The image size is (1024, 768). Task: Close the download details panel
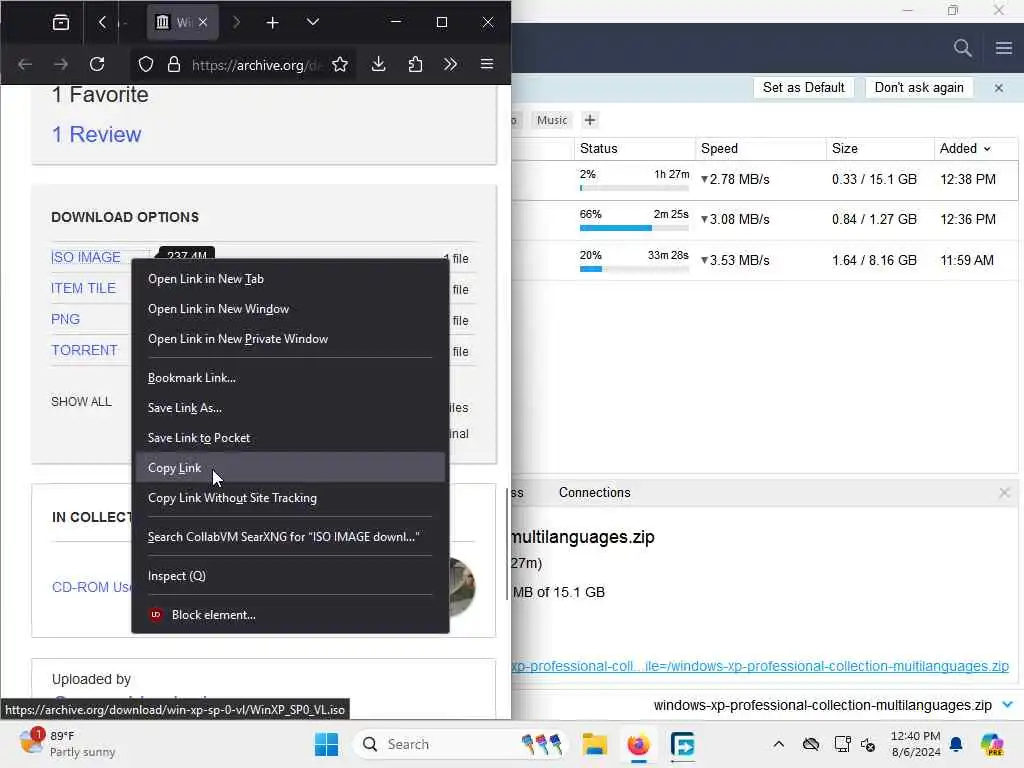(1004, 492)
